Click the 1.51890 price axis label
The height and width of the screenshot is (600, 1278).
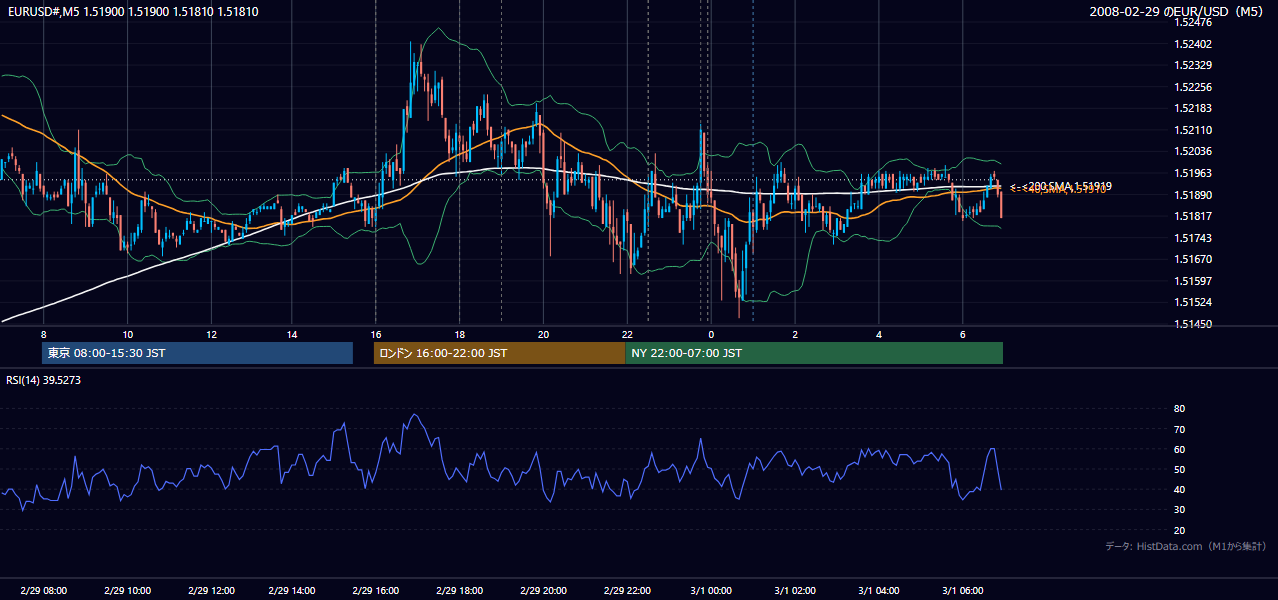pos(1193,195)
